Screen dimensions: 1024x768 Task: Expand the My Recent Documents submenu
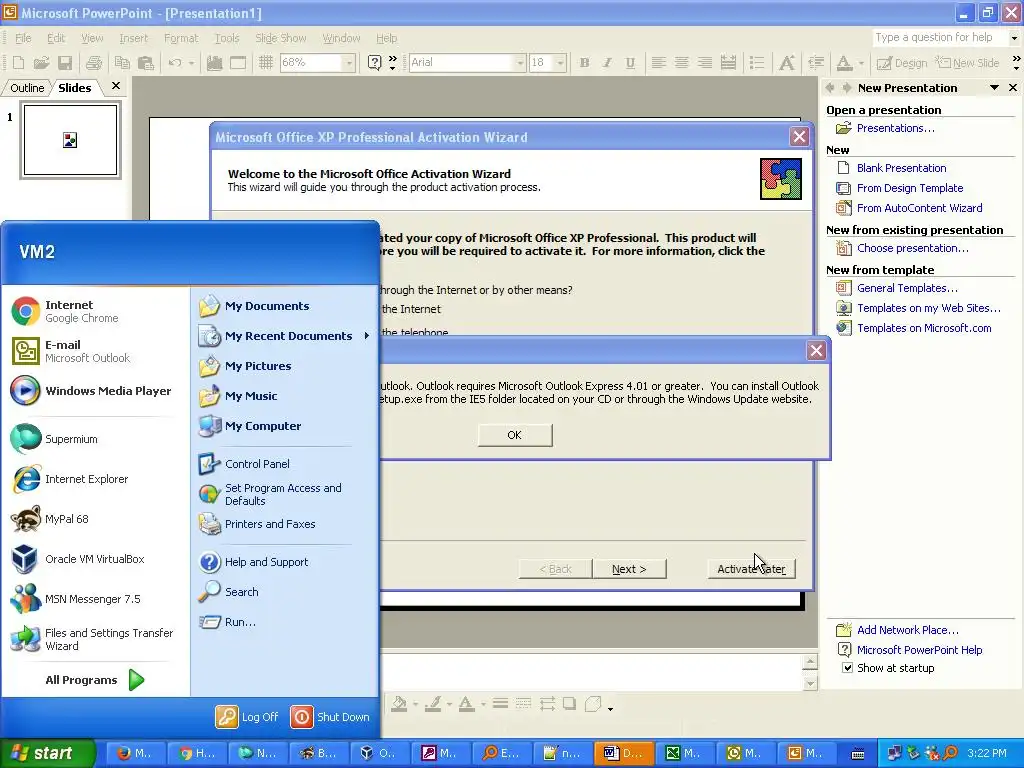pos(366,336)
